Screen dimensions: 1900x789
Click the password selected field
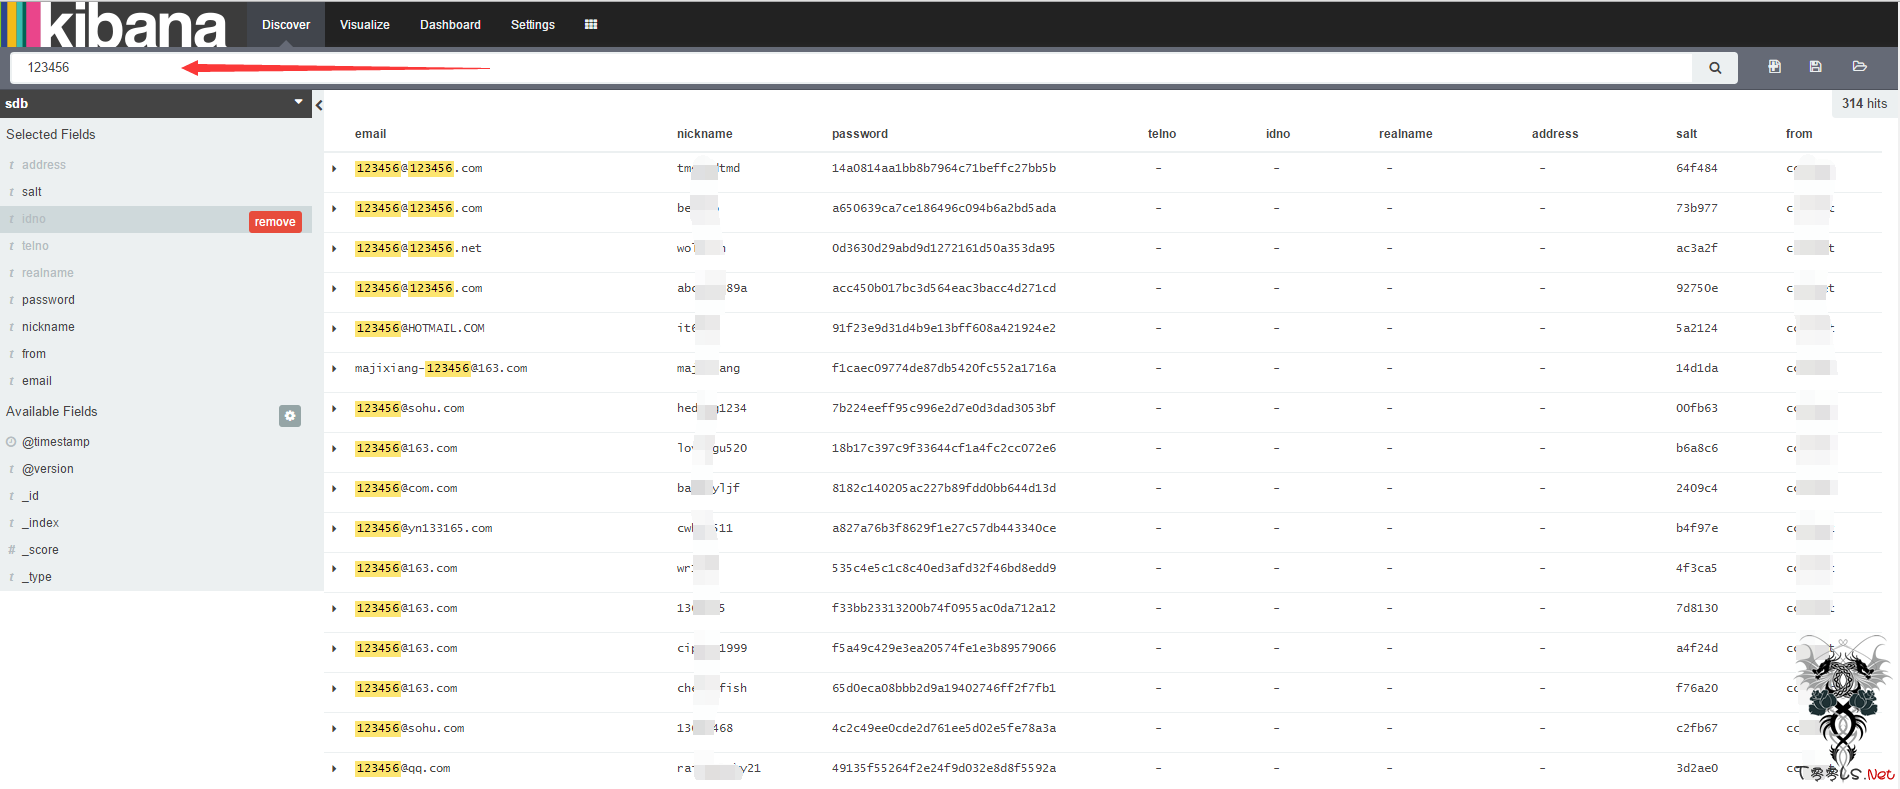pyautogui.click(x=48, y=300)
